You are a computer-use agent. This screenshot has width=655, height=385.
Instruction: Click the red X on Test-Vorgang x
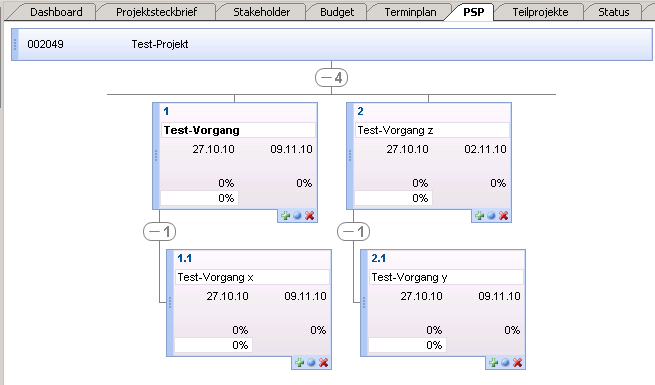(323, 362)
